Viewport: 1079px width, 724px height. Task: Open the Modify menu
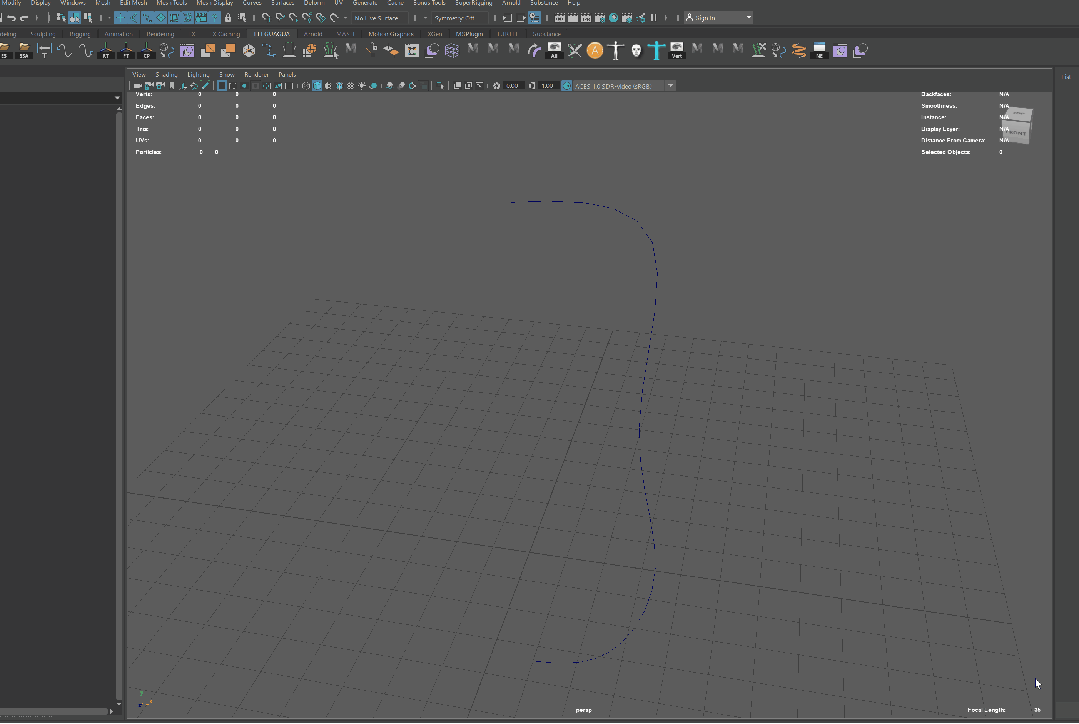tap(12, 3)
